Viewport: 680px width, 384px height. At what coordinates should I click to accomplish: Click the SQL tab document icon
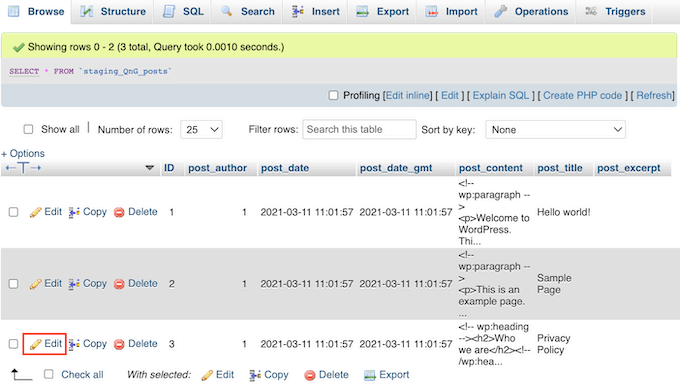pyautogui.click(x=169, y=11)
